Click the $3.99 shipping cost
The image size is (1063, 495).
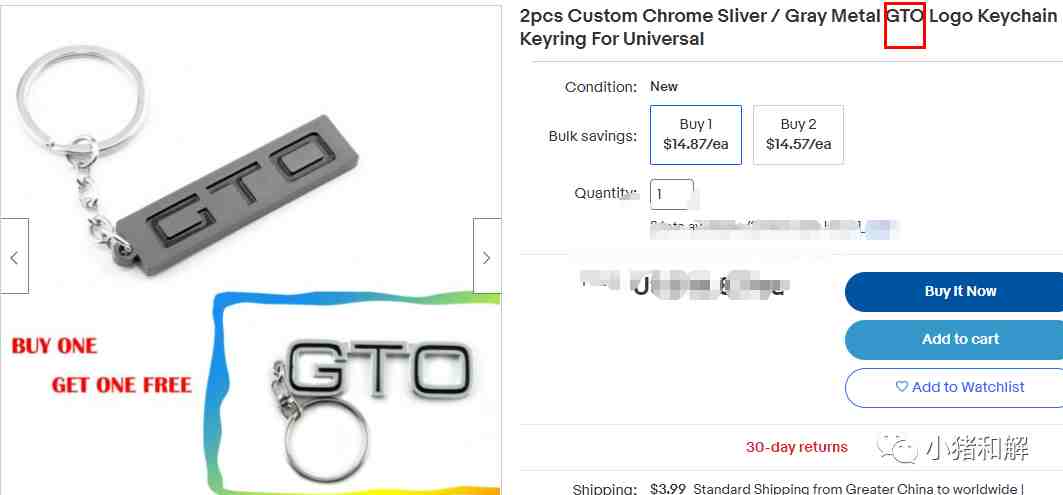tap(667, 489)
